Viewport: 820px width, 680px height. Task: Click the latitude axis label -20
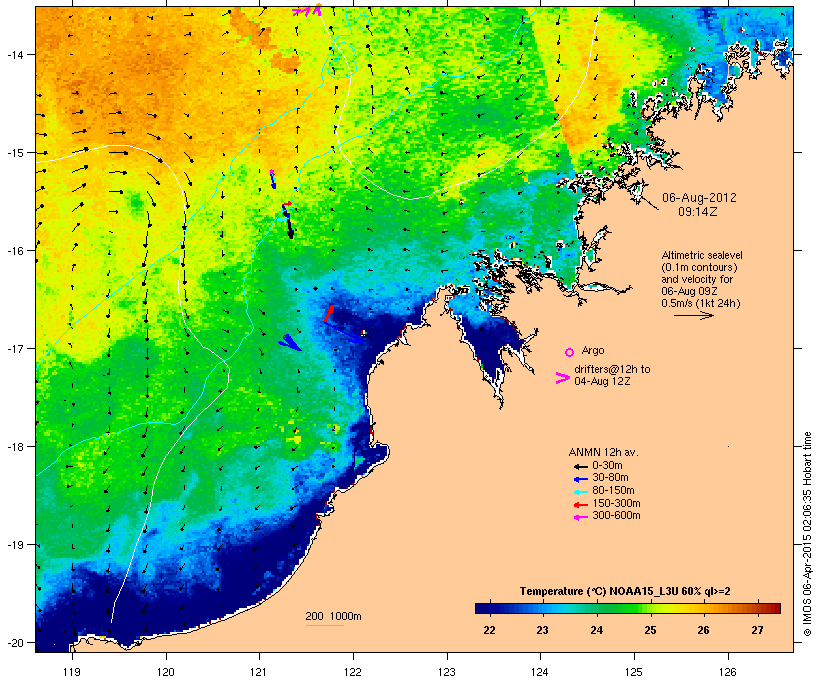coord(14,643)
